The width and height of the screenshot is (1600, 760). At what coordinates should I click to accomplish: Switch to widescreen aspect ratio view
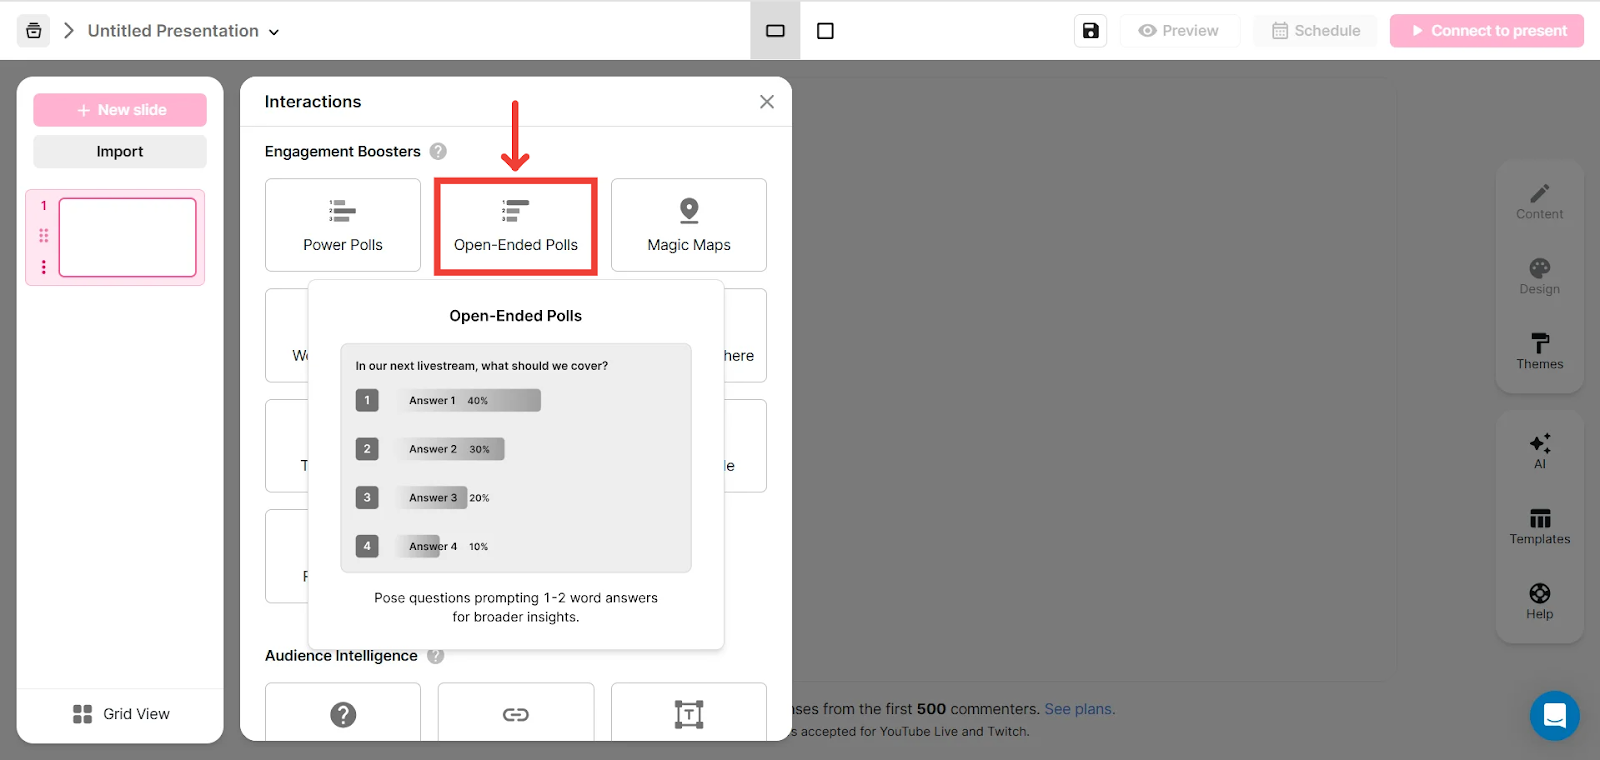click(775, 31)
